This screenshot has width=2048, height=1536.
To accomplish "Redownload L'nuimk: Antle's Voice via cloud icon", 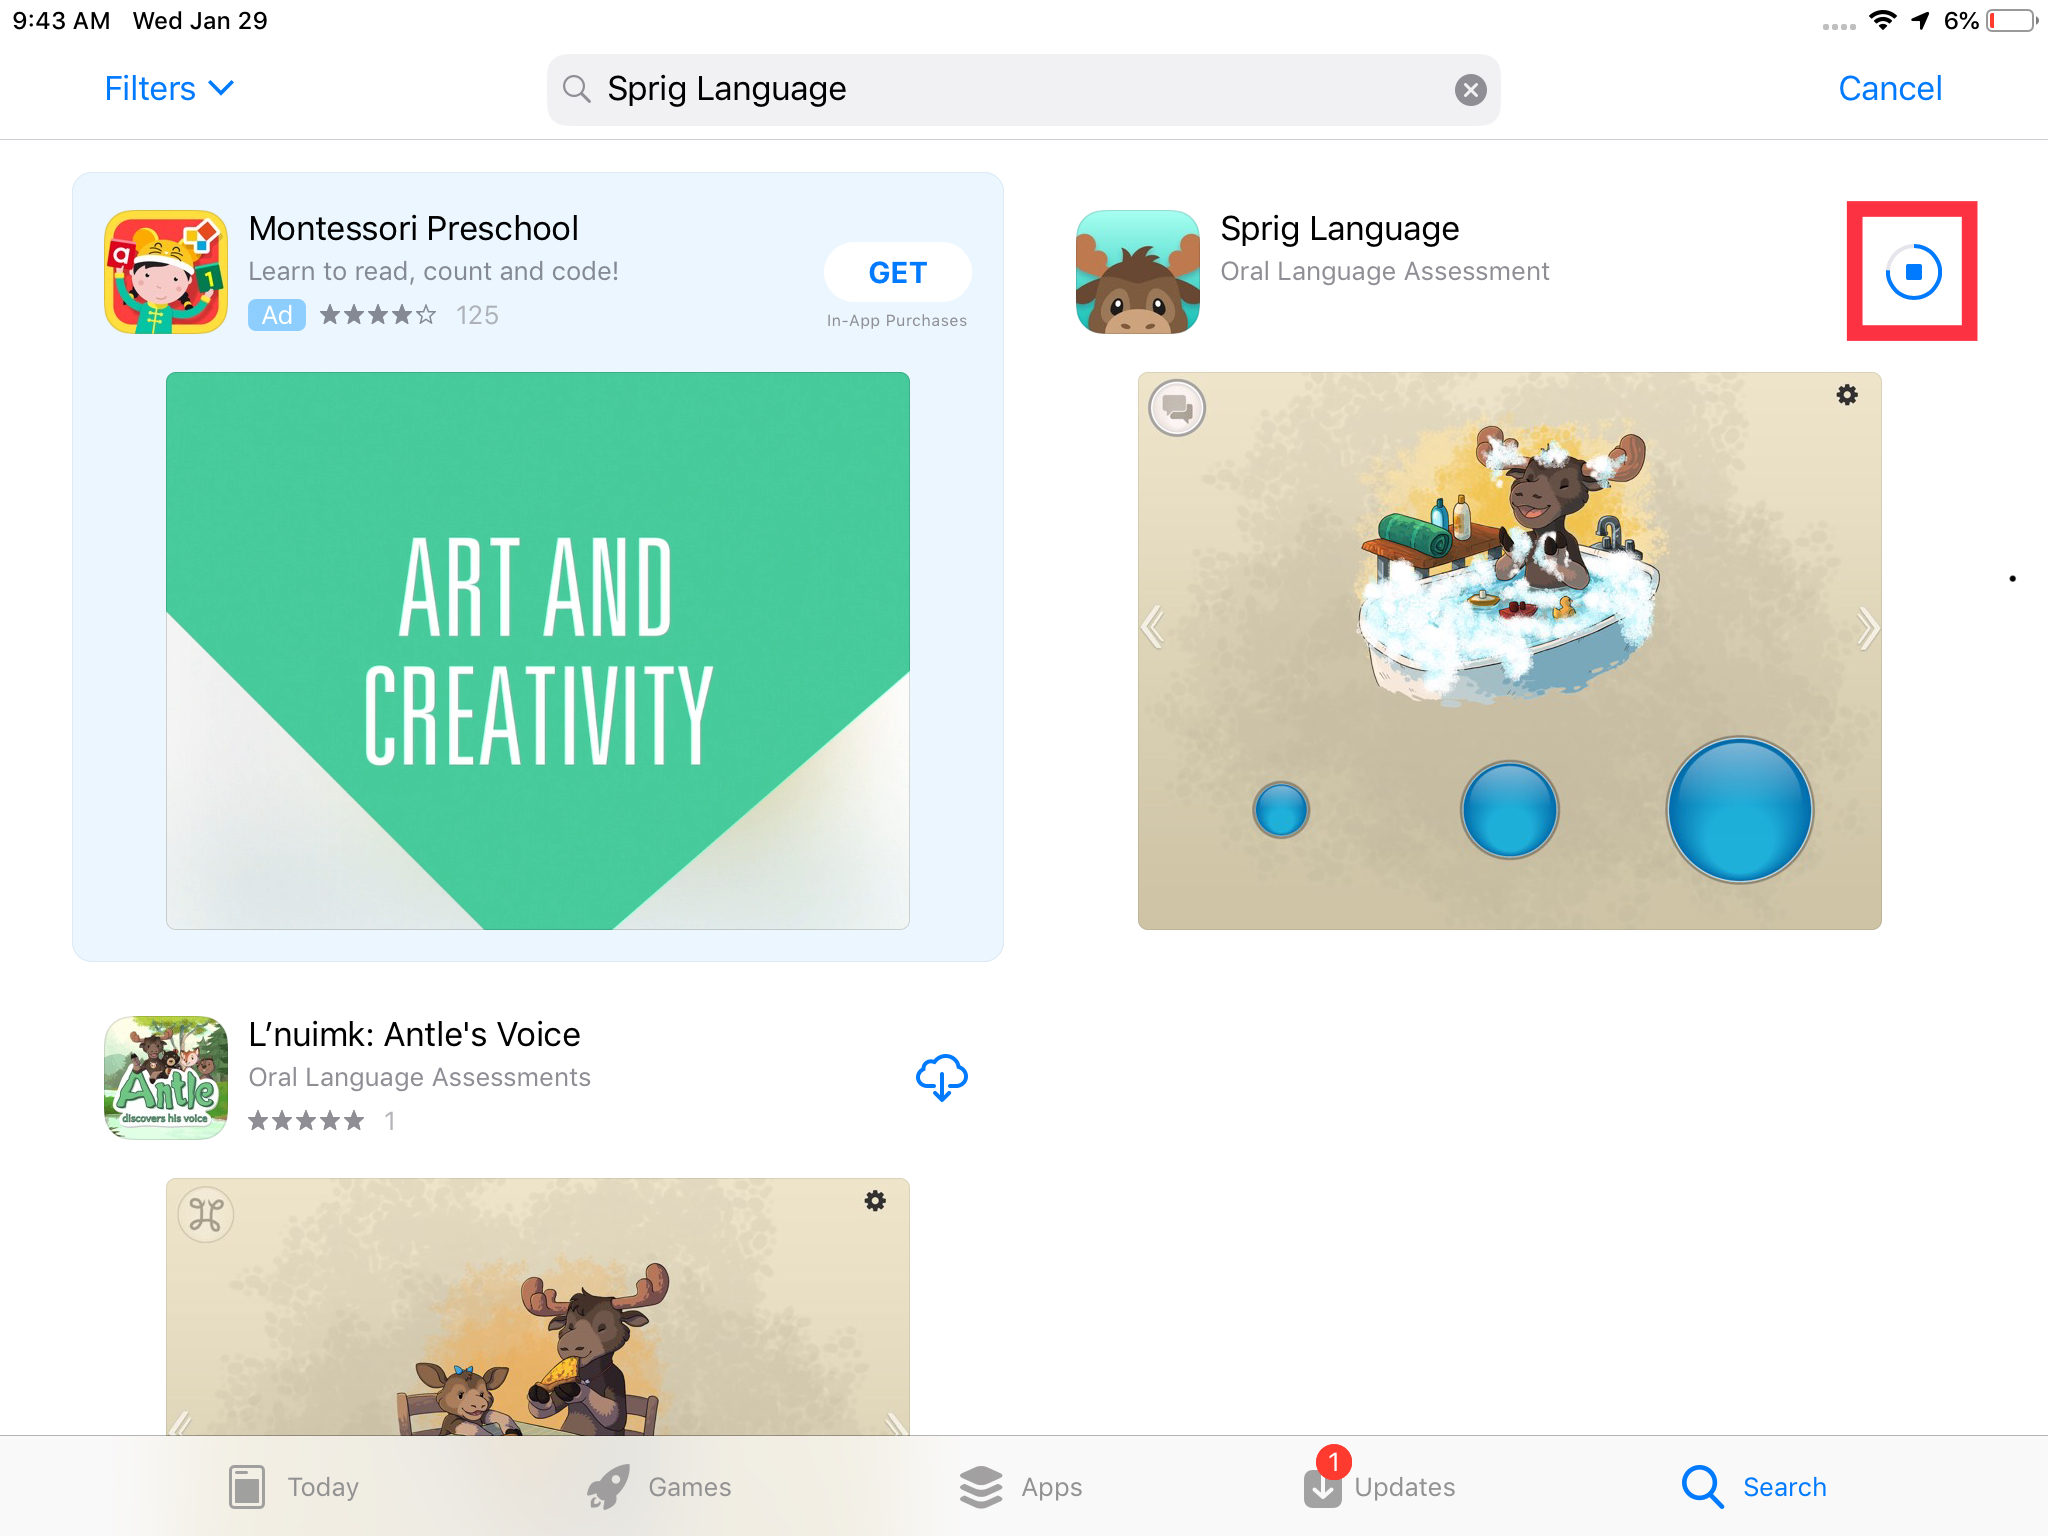I will click(941, 1077).
